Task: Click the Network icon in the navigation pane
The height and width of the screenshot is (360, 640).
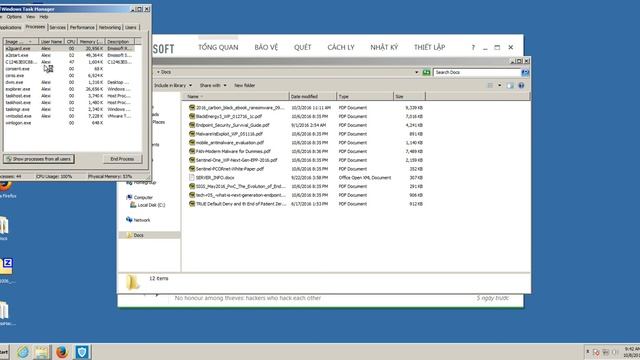Action: (129, 220)
